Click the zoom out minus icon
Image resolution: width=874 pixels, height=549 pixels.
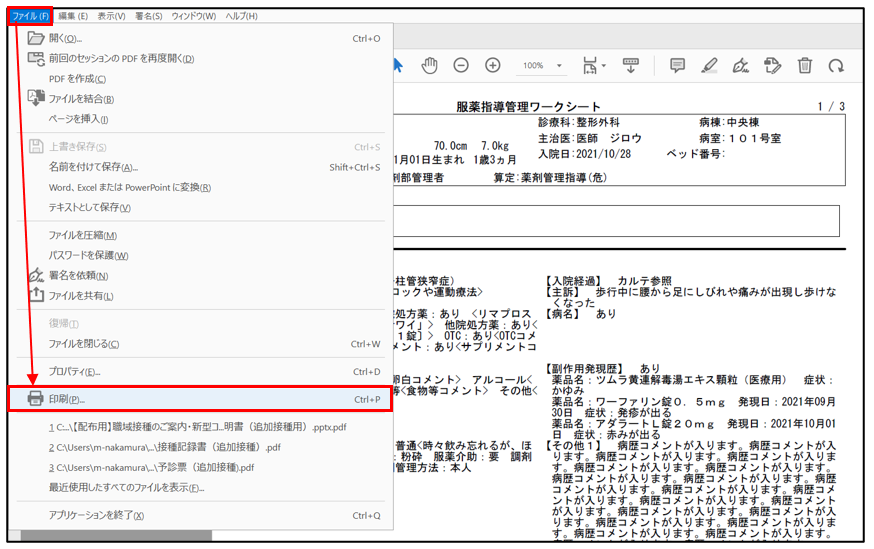[461, 65]
